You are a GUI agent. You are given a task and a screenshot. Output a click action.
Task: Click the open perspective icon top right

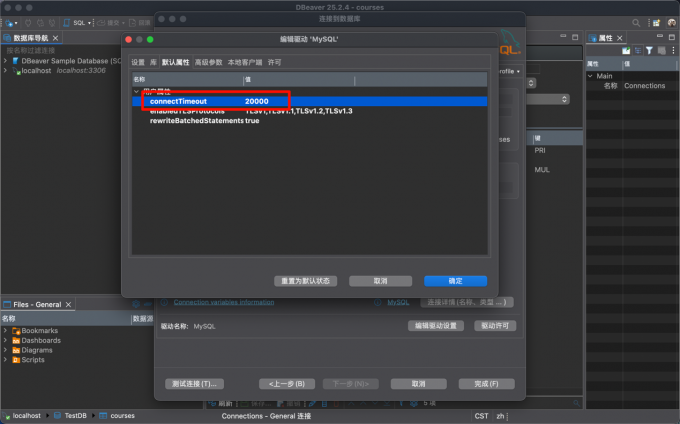tap(657, 23)
